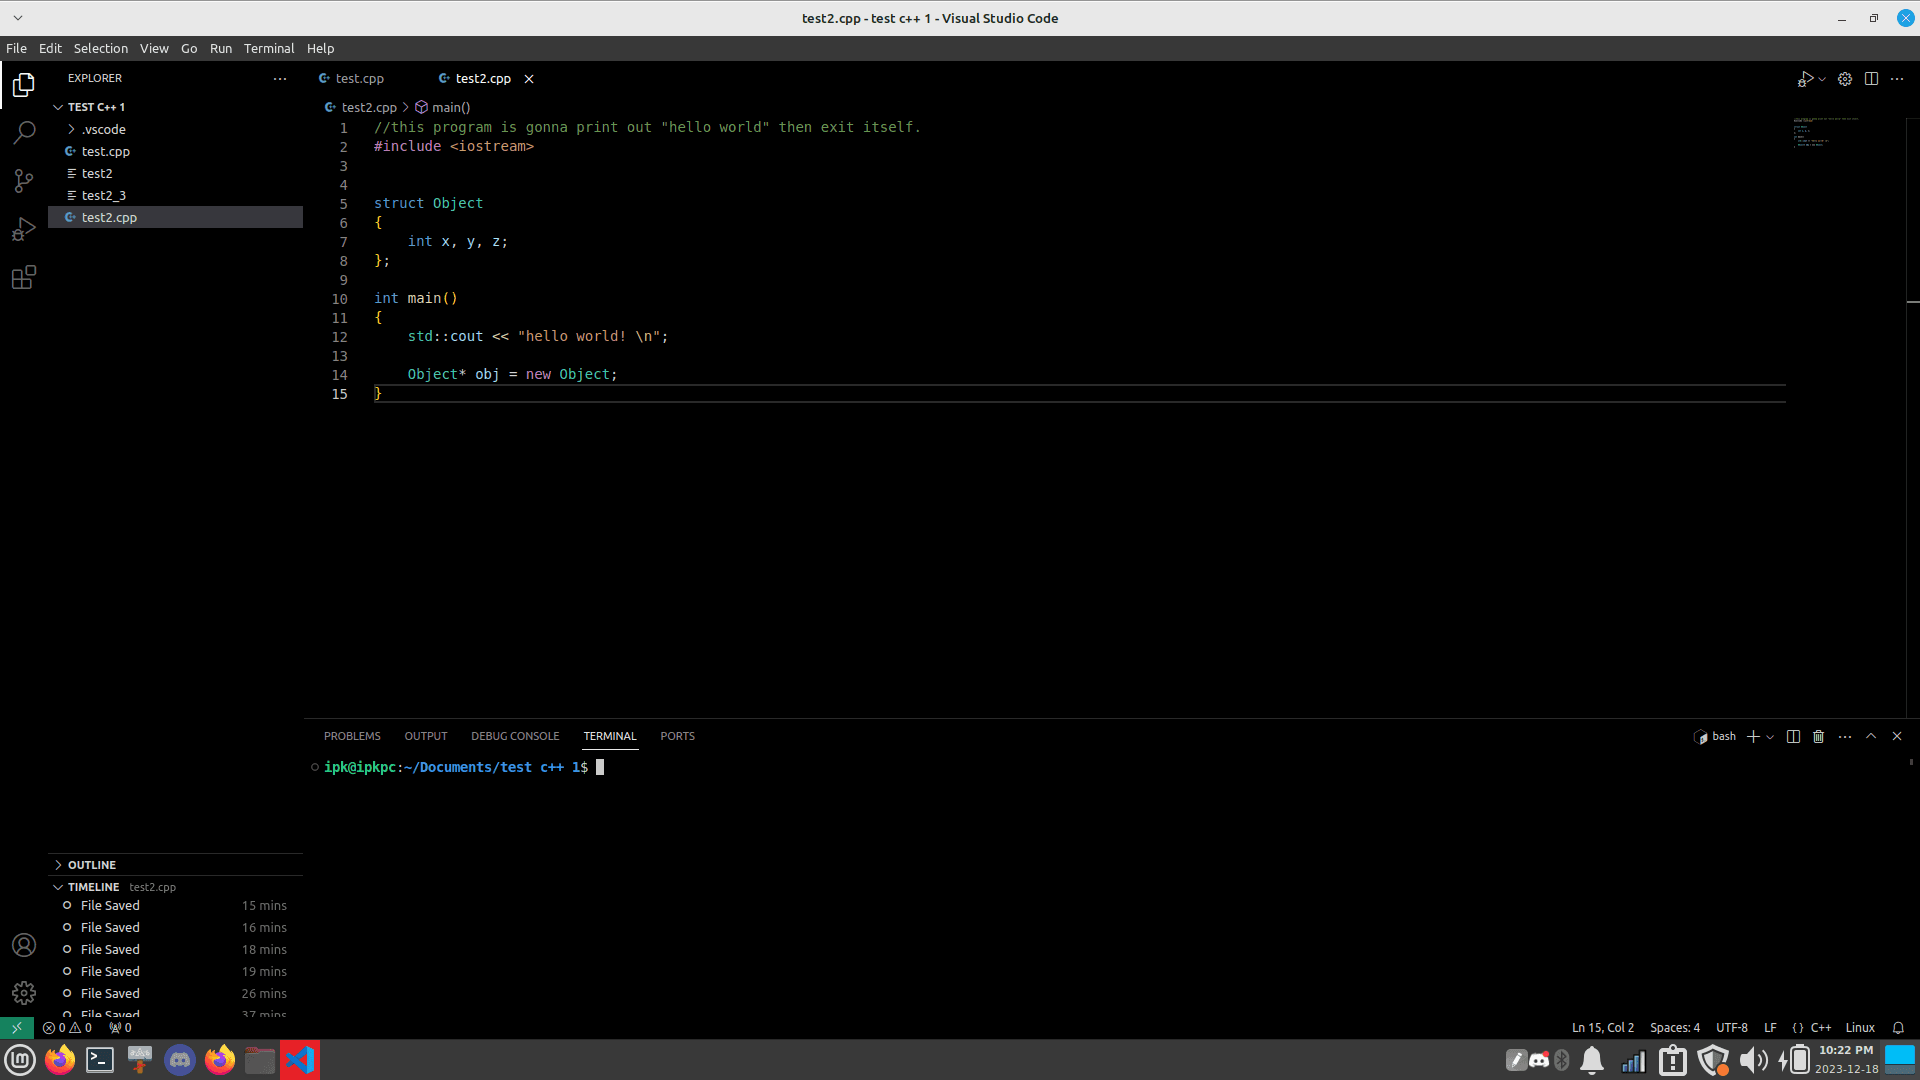Open the Extensions view
1920x1080 pixels.
point(24,277)
